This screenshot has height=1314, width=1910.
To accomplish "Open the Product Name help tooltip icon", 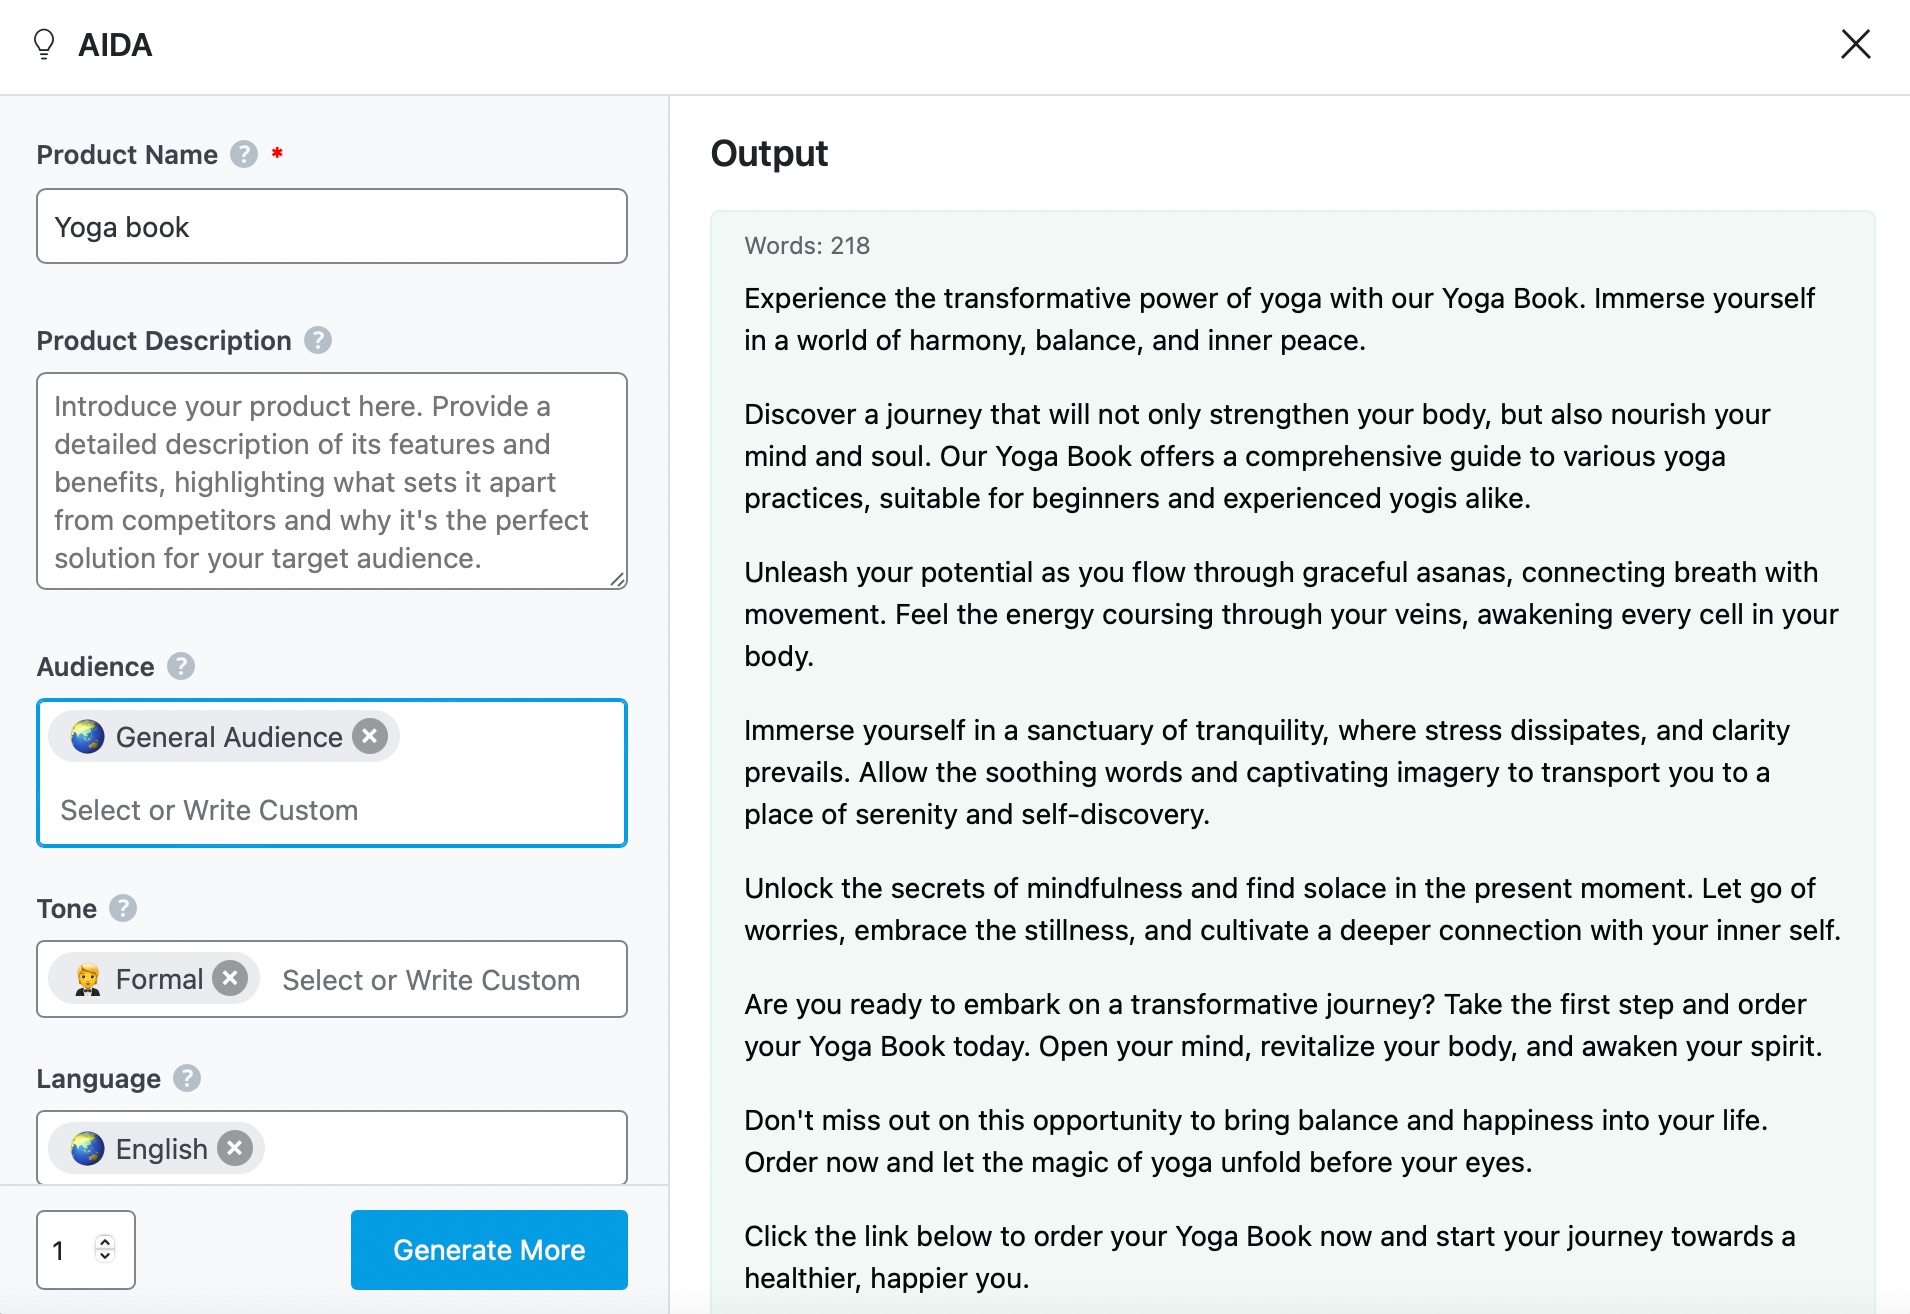I will 244,154.
